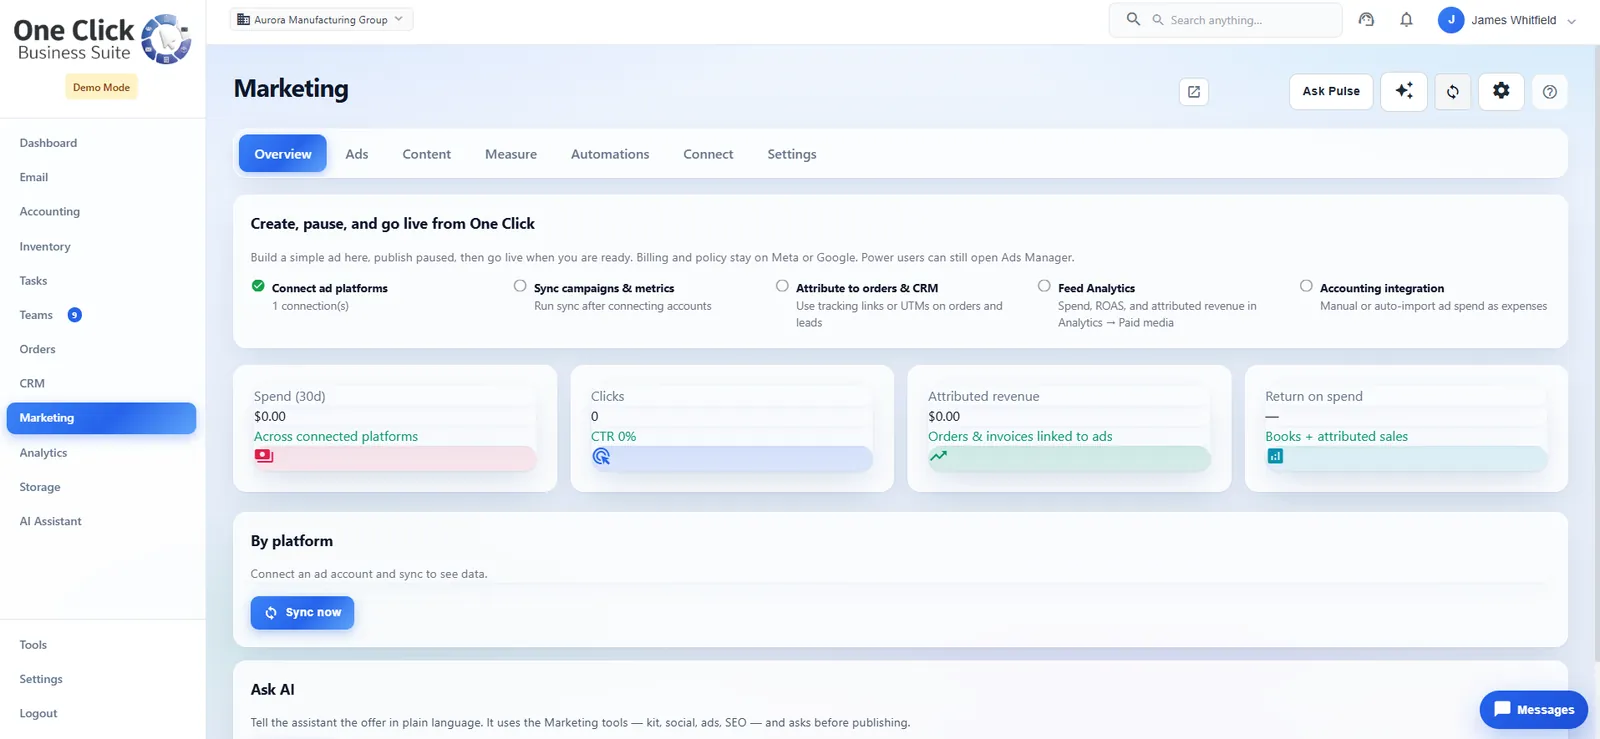Go to the Connect tab

pos(708,154)
